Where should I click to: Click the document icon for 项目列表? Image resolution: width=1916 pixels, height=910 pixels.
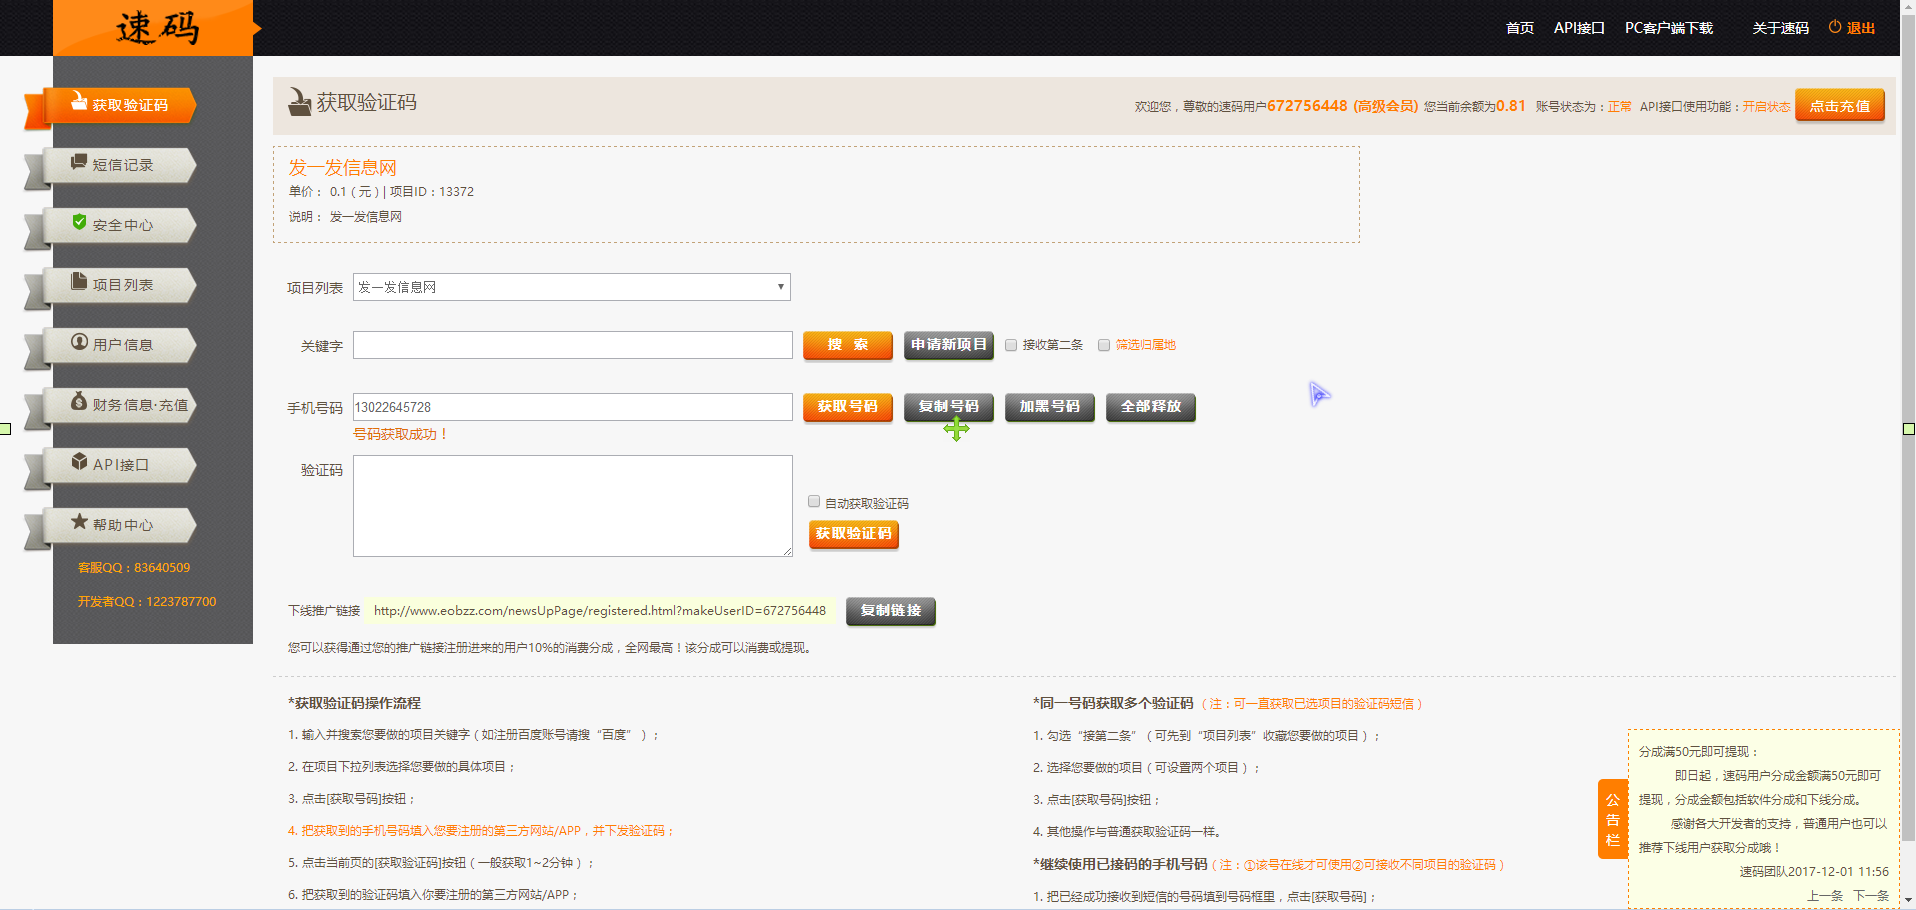[x=79, y=282]
